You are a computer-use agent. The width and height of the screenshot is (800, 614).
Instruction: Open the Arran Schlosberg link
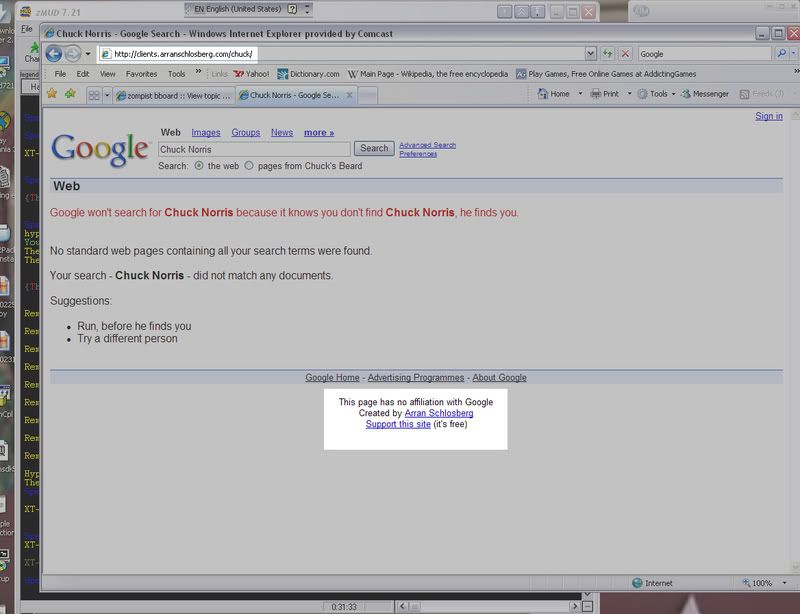[439, 413]
